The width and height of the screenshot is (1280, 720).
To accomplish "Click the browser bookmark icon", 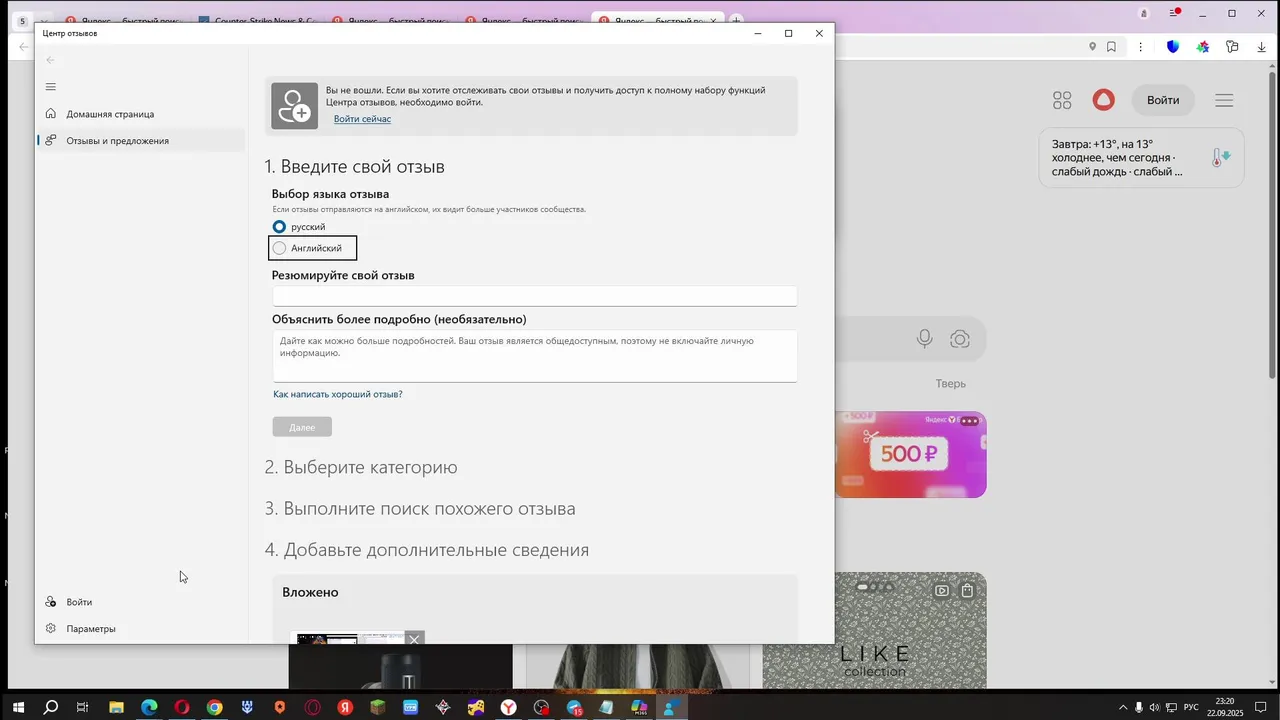I will (x=1111, y=47).
